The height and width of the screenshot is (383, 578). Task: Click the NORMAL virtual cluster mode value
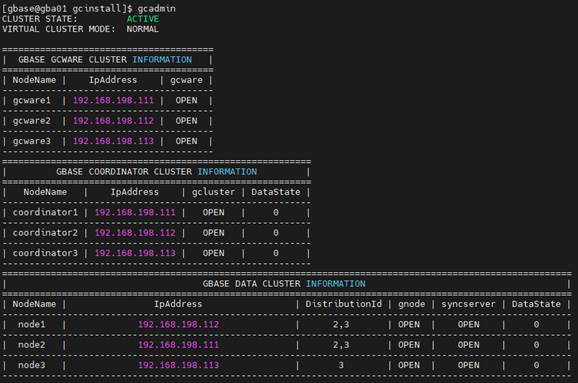point(143,29)
